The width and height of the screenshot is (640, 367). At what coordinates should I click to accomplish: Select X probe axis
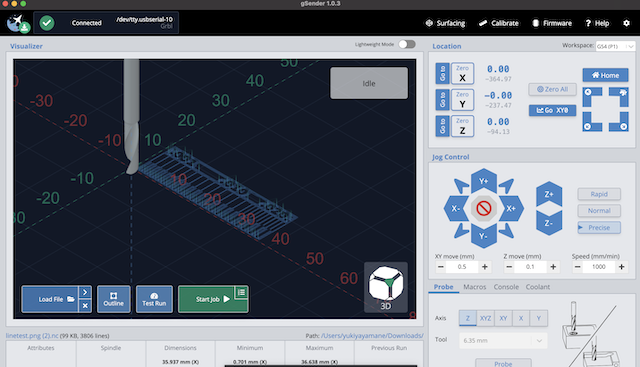tap(521, 318)
